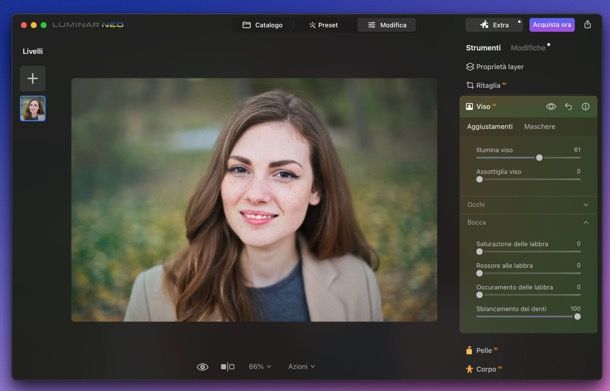Image resolution: width=610 pixels, height=391 pixels.
Task: Toggle before/after compare icon
Action: pos(228,366)
